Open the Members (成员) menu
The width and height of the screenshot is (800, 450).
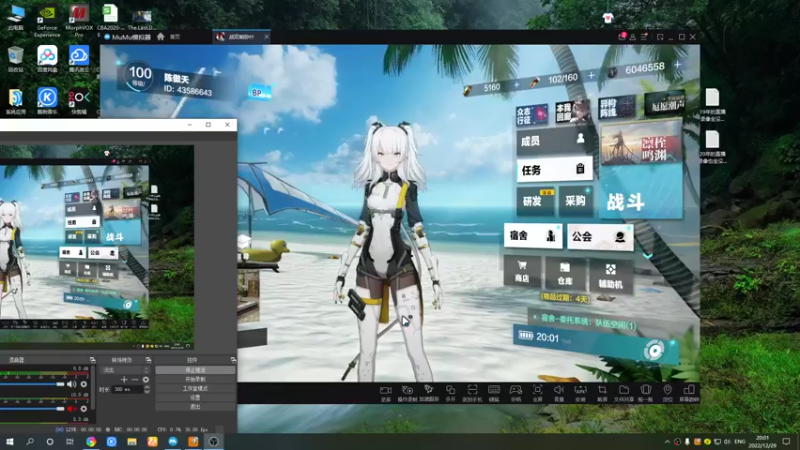554,141
